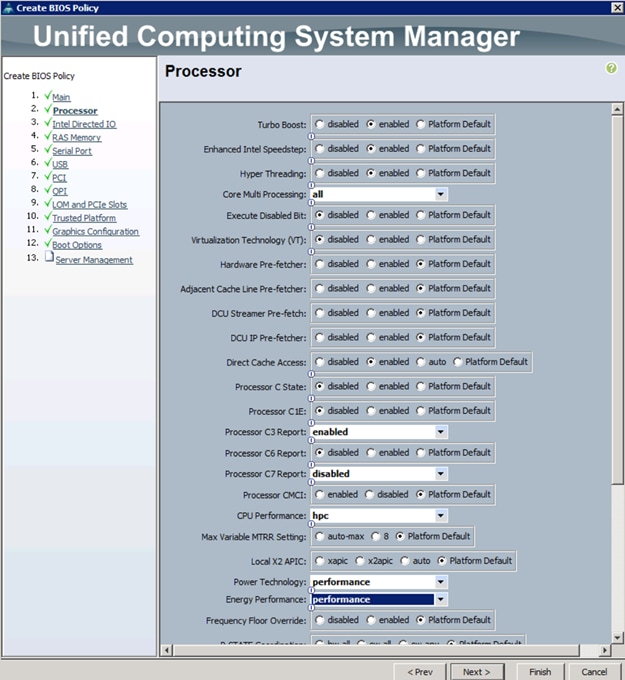Enable Processor C6 Report

point(371,453)
